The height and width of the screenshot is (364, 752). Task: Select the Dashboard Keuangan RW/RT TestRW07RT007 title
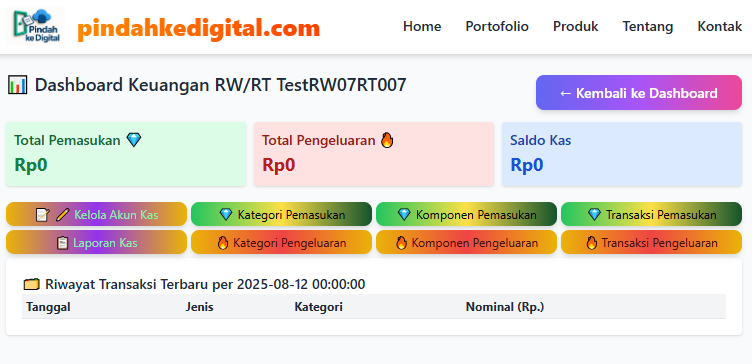[x=221, y=85]
